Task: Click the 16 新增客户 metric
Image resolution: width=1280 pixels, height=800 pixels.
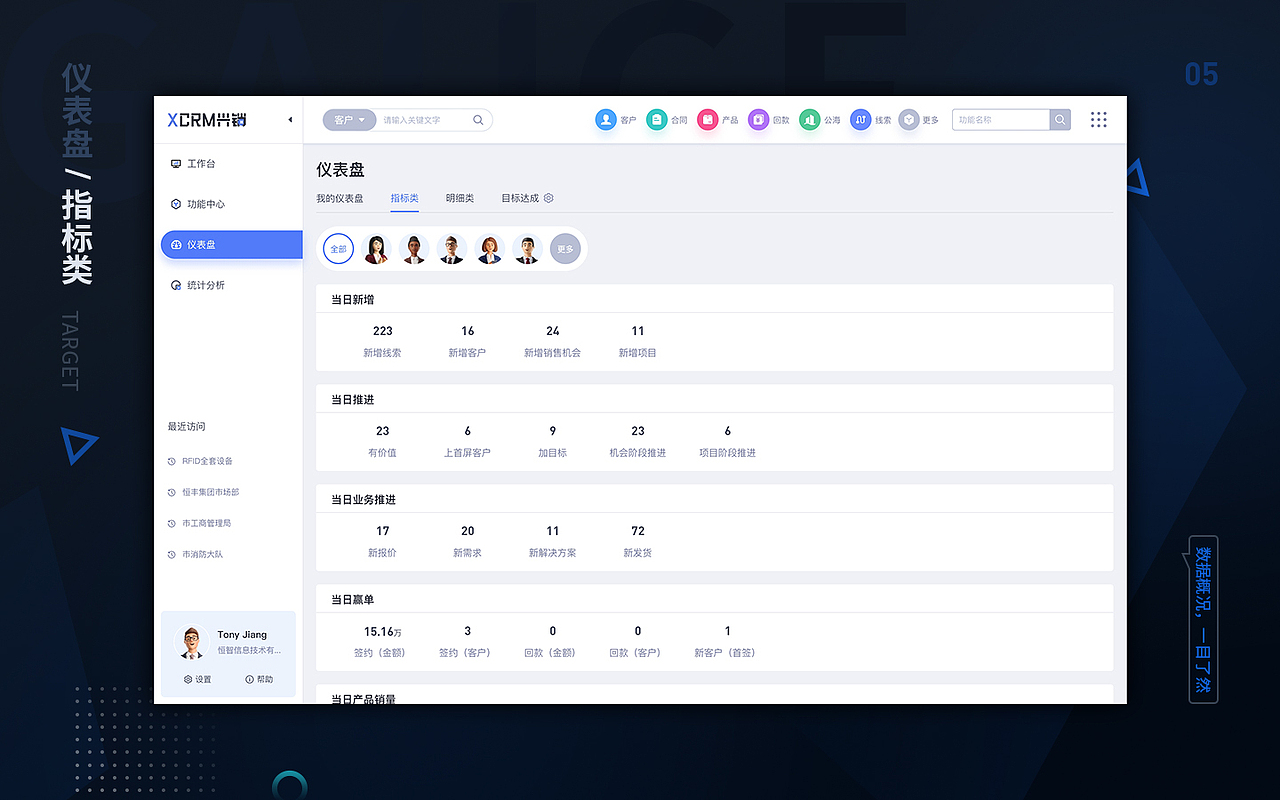Action: [x=467, y=341]
